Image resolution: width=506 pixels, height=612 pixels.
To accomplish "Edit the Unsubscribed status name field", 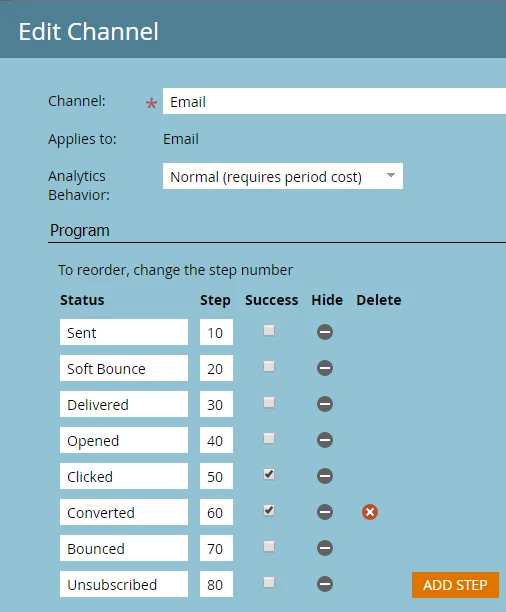I will click(124, 584).
